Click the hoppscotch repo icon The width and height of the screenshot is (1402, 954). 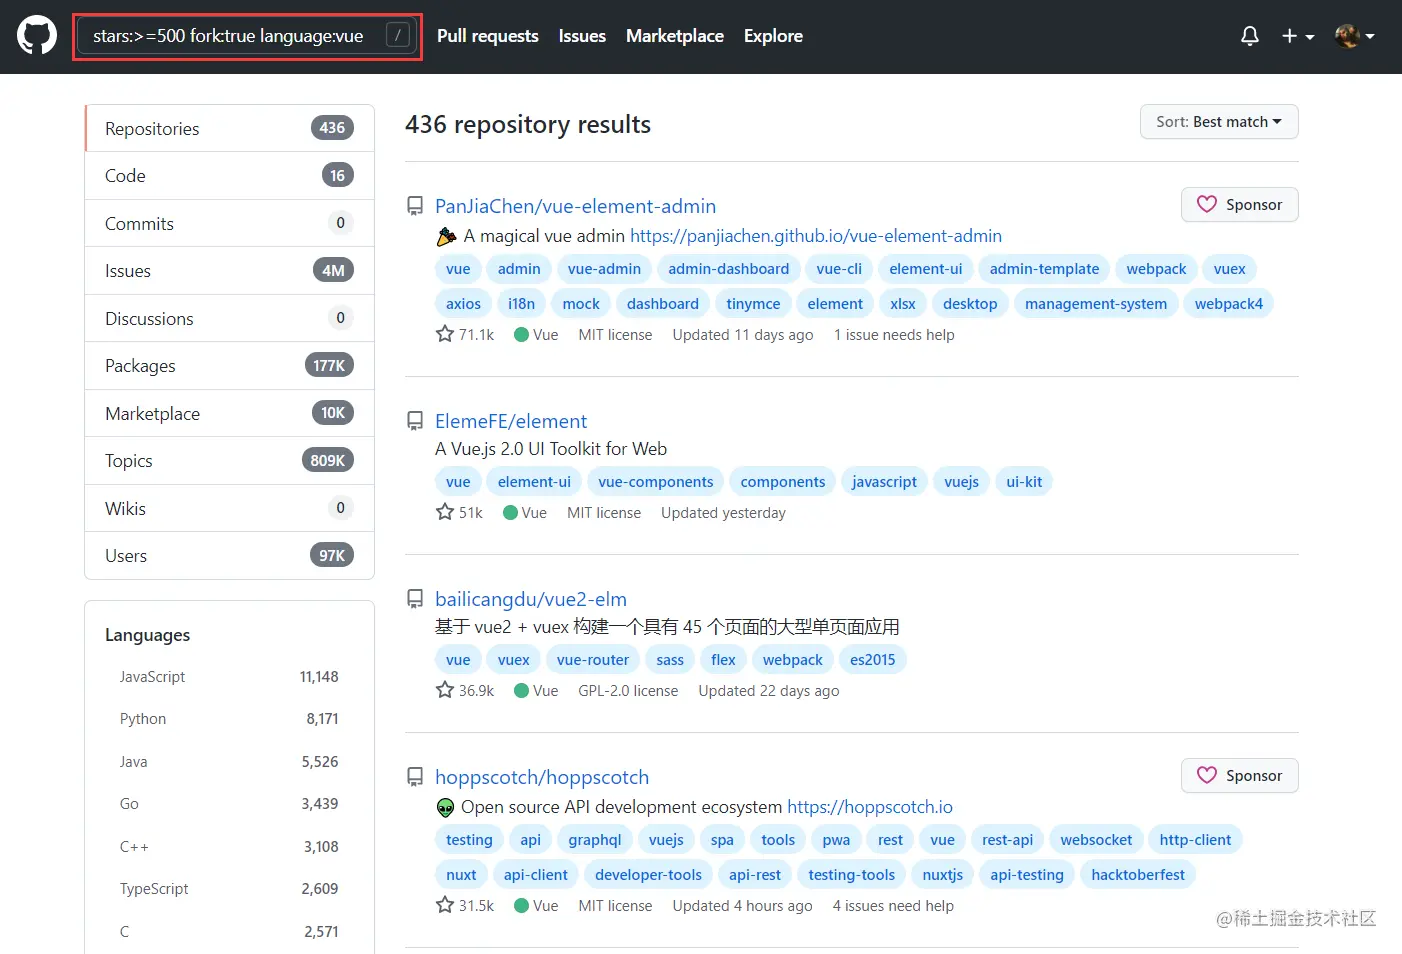tap(414, 777)
